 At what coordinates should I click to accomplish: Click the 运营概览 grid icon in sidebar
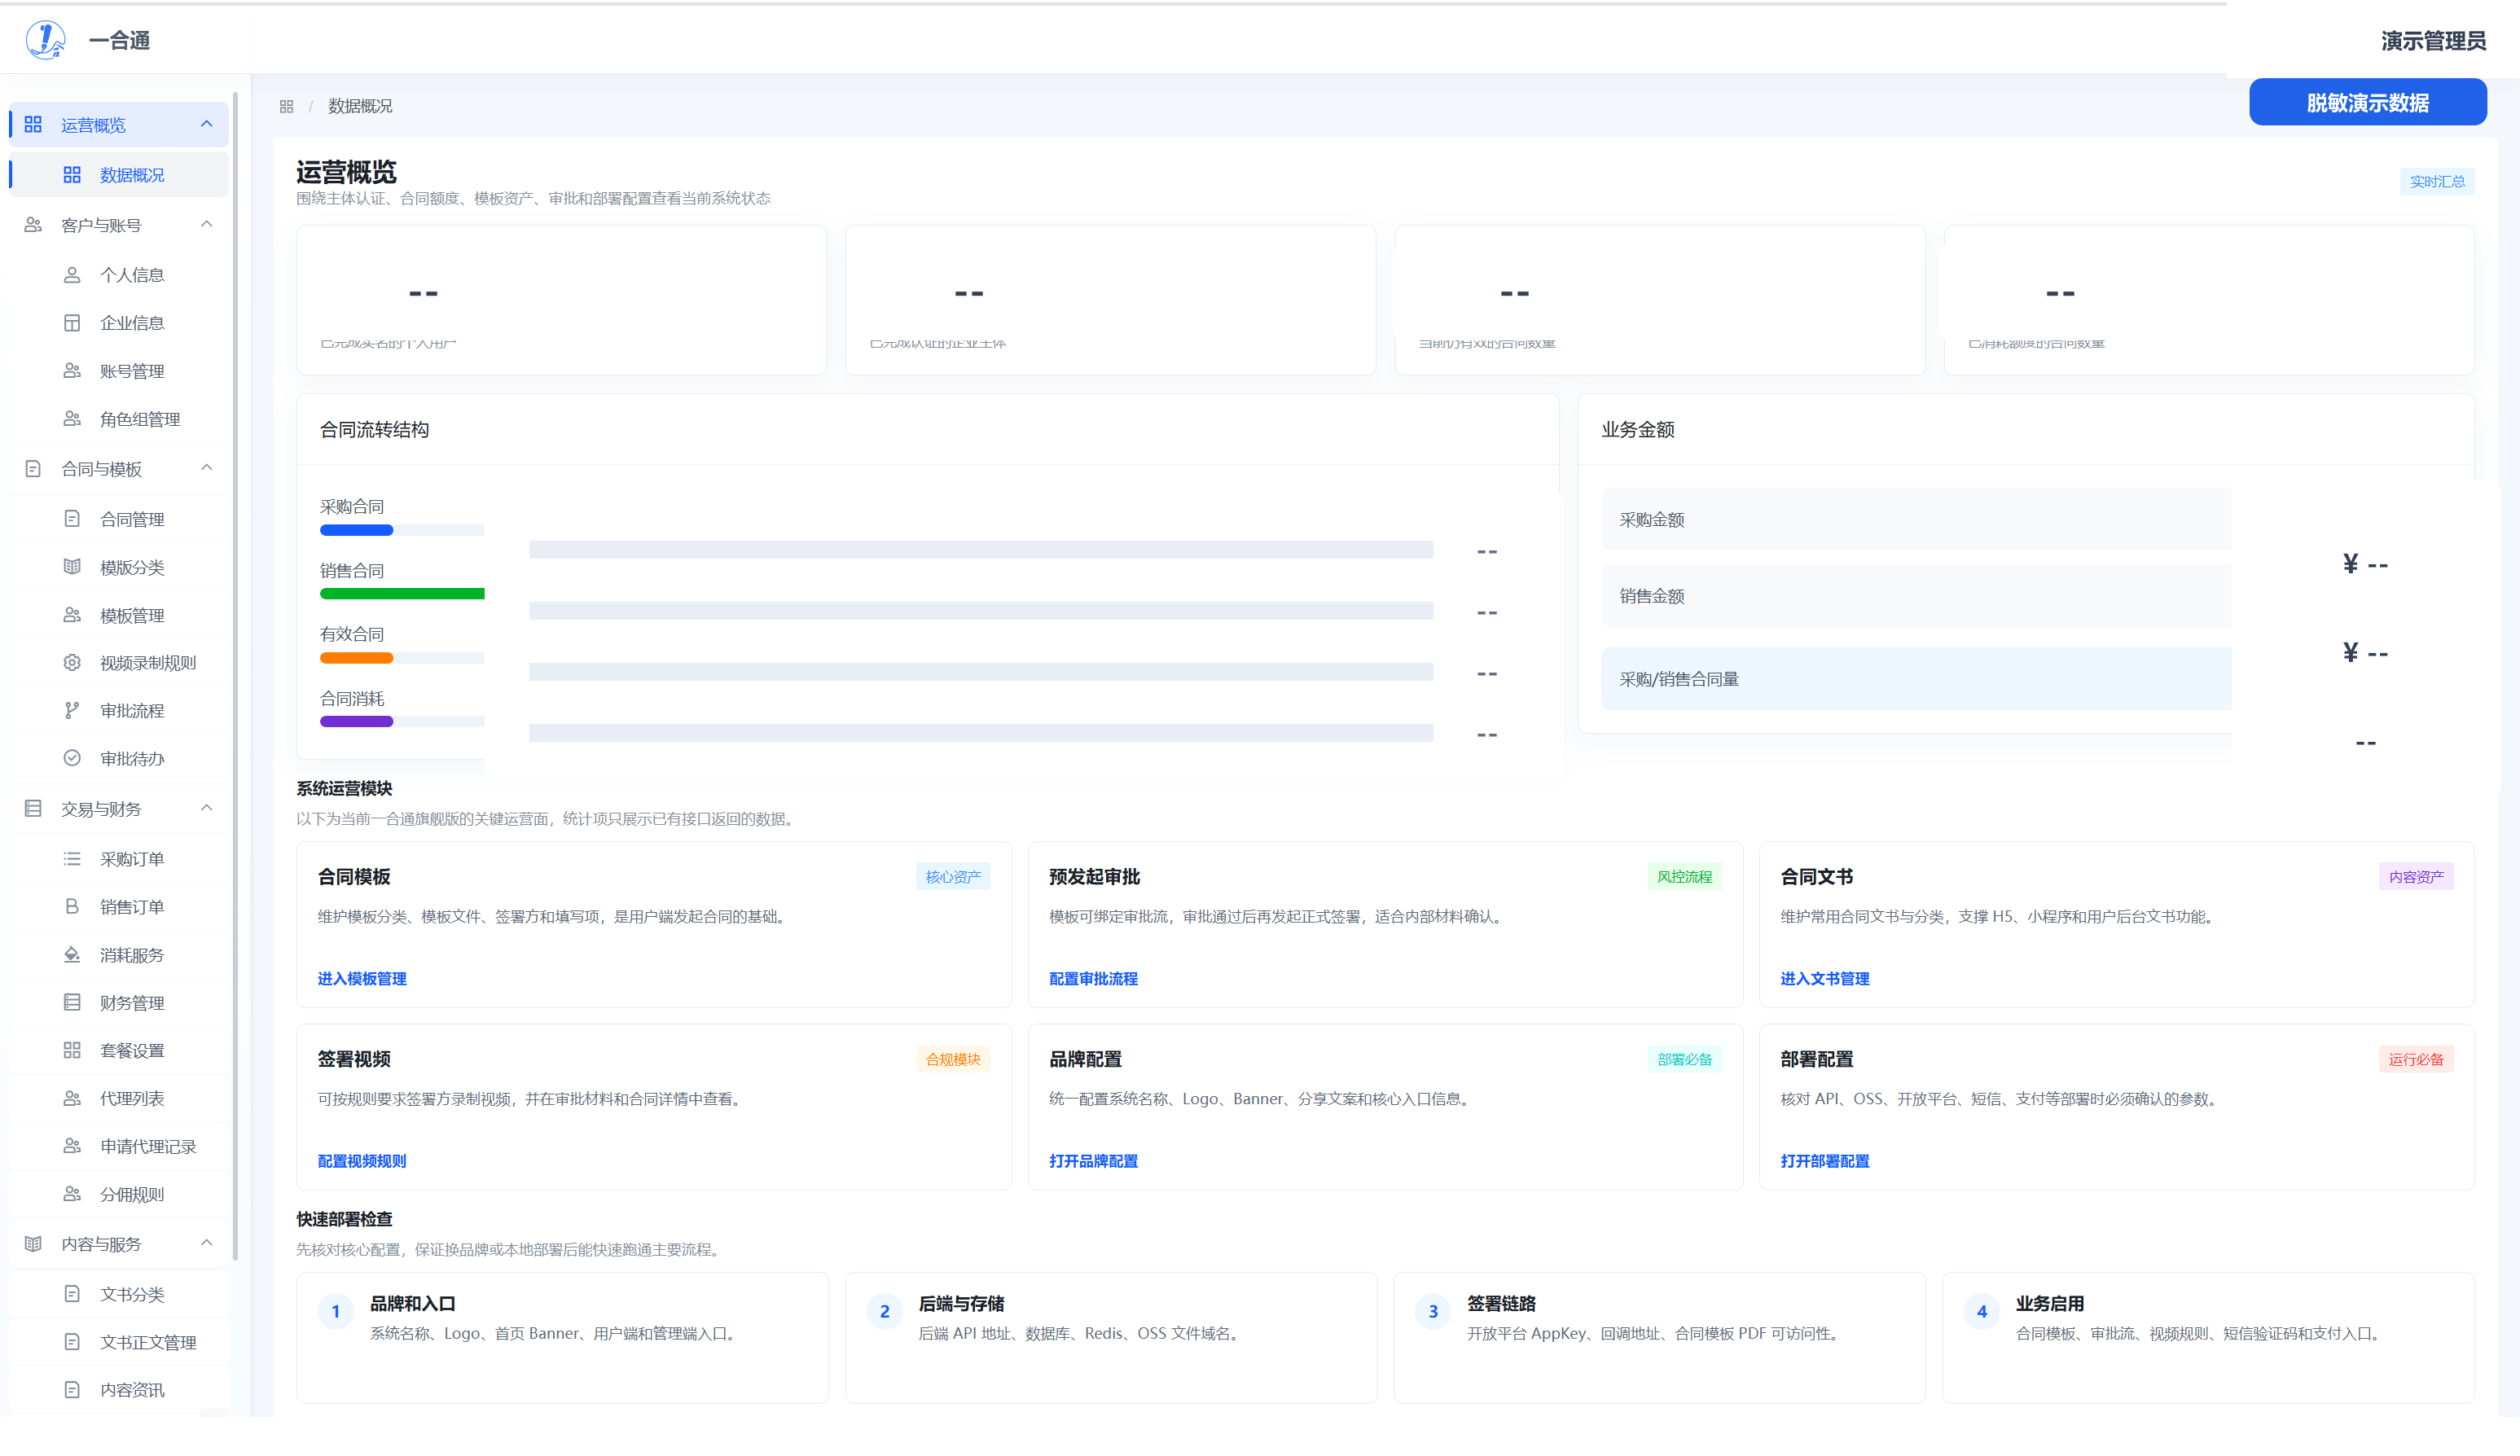coord(33,124)
